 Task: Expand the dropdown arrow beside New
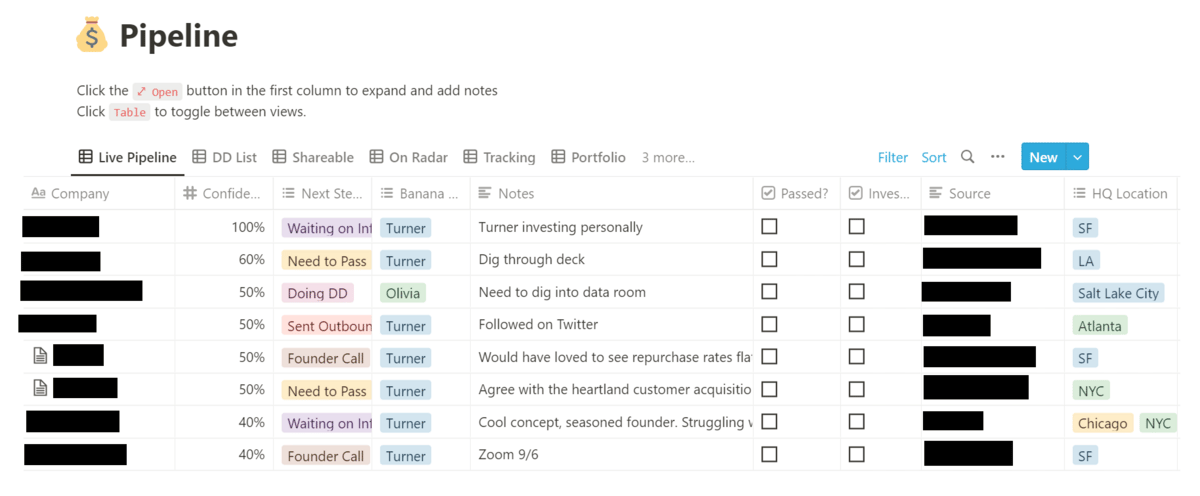(x=1077, y=157)
